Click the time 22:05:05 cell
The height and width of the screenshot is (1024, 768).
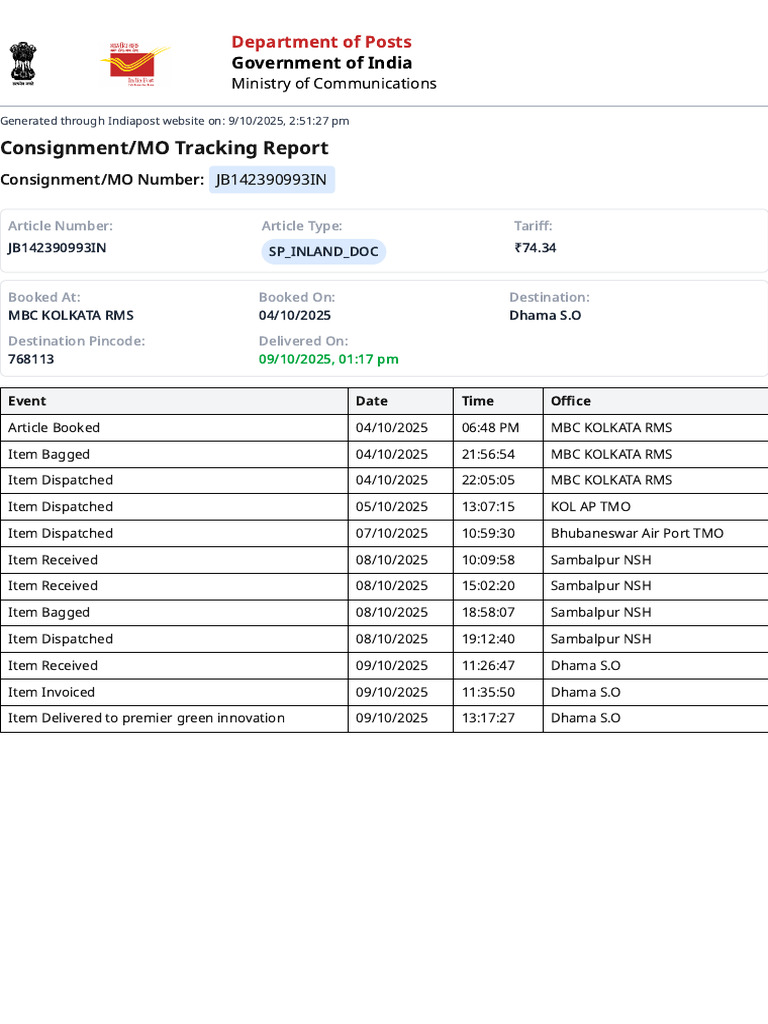click(498, 480)
